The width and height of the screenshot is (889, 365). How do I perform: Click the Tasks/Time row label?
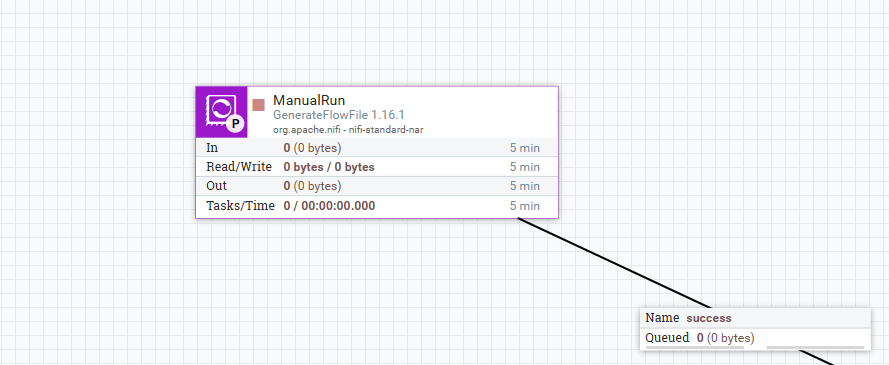click(x=240, y=206)
